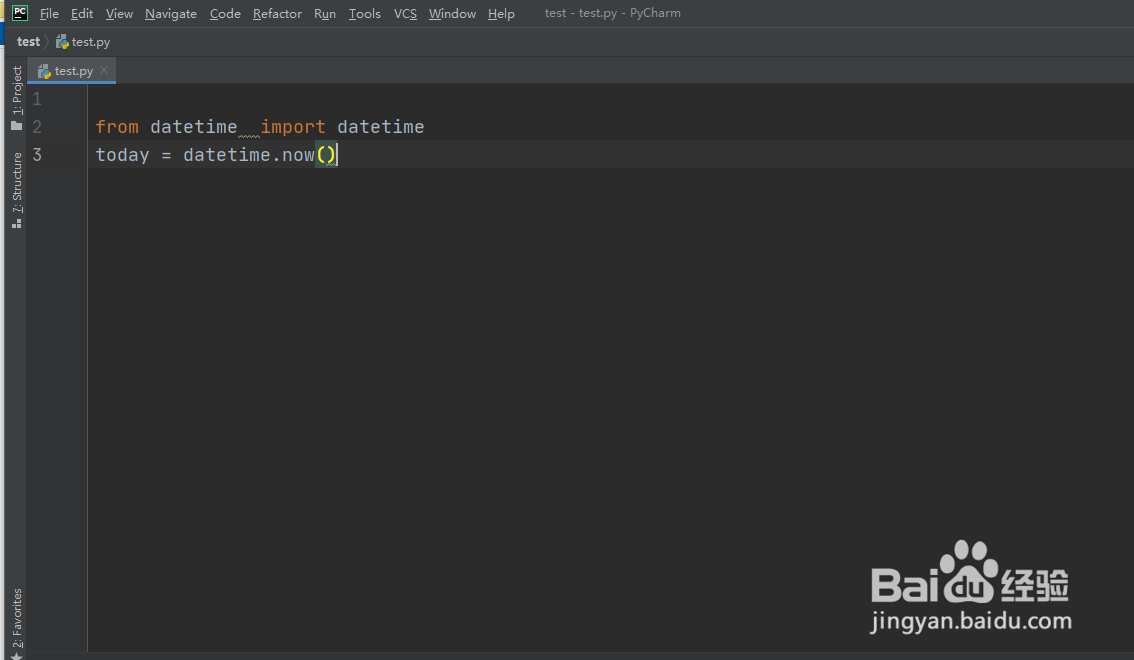Open the 2: Favorites tool window
1134x660 pixels.
[x=17, y=618]
